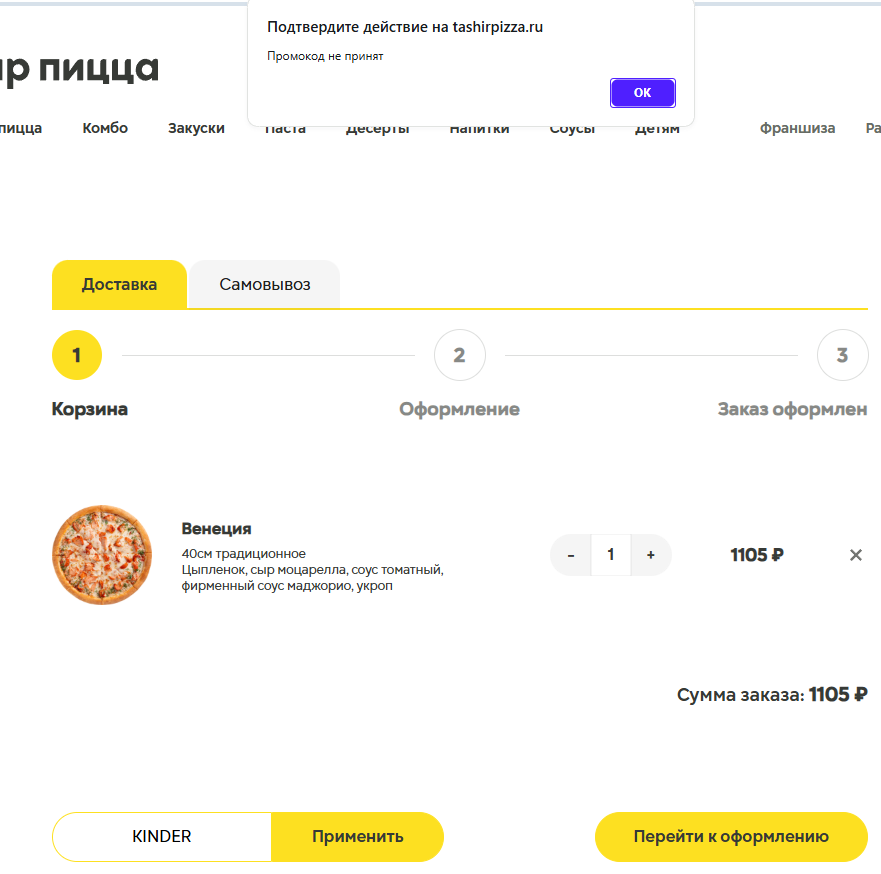Proceed with Перейти к оформлению button
881x874 pixels.
(x=731, y=837)
